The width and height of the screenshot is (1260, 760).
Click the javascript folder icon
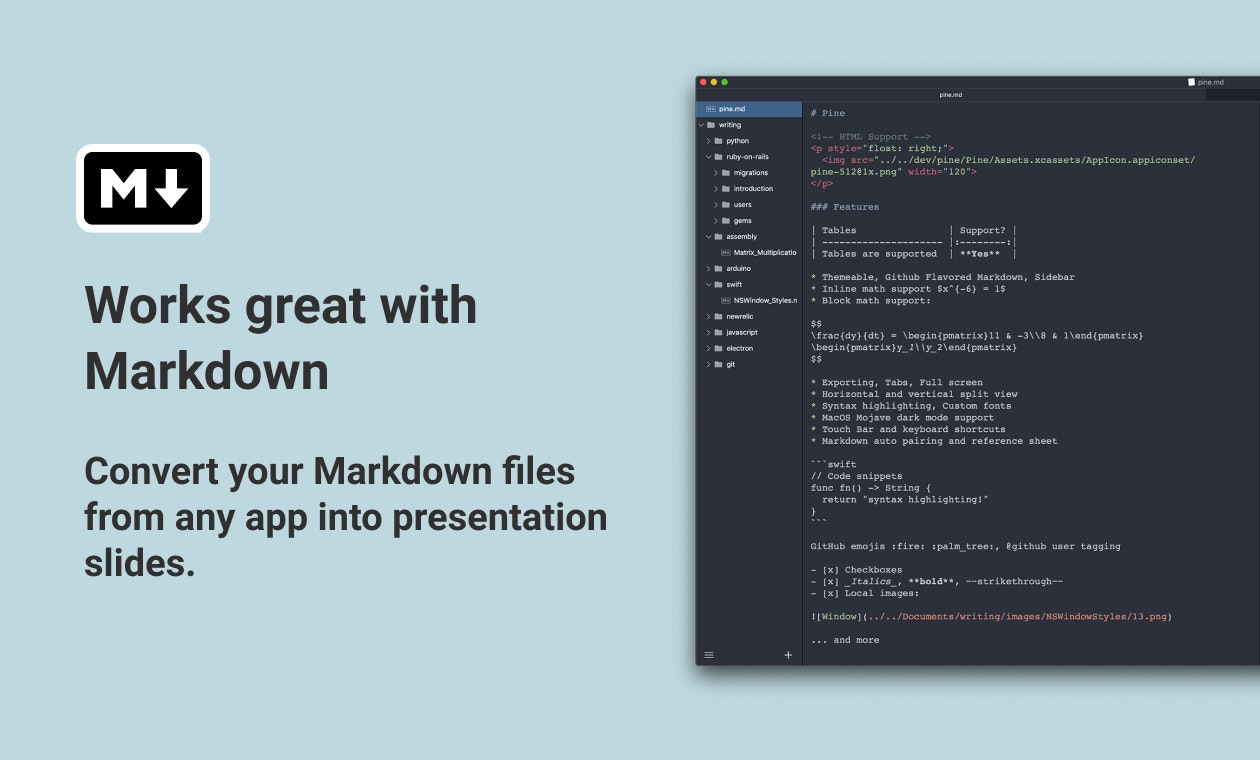point(719,332)
